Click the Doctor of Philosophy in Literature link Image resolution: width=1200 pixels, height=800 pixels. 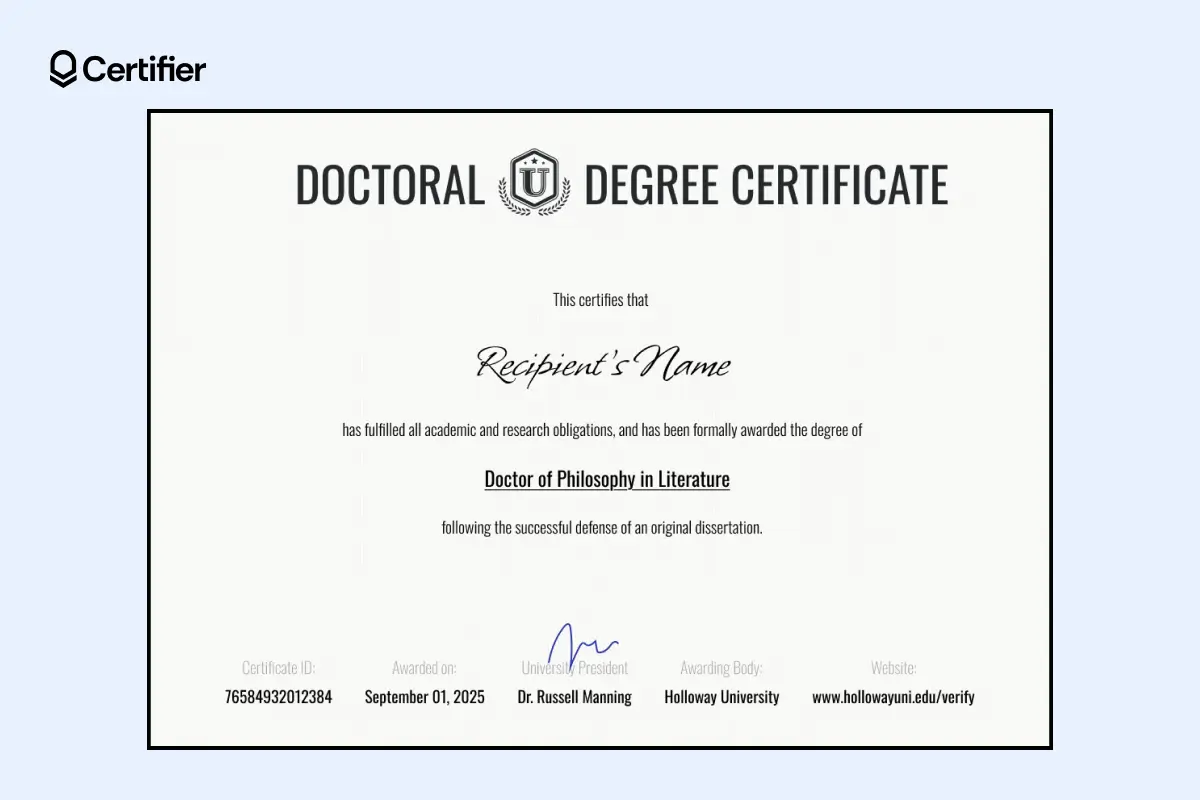click(x=606, y=479)
